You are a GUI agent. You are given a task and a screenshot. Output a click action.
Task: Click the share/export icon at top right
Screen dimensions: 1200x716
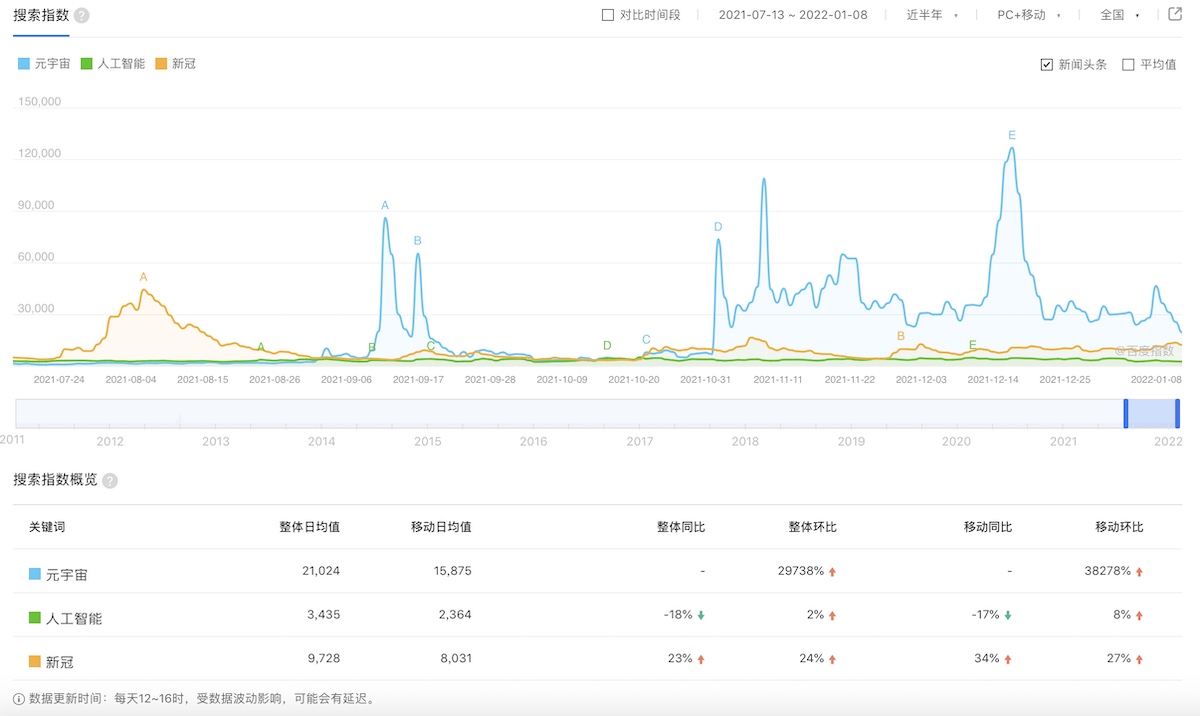tap(1175, 15)
